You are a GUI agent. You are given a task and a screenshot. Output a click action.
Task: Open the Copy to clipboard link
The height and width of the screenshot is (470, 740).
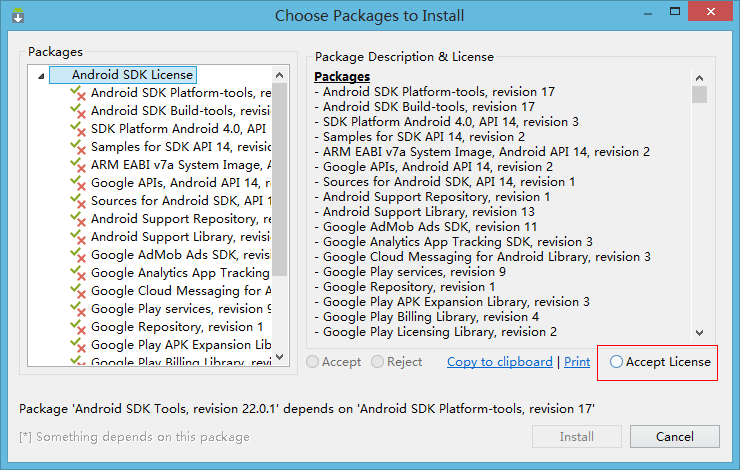(x=499, y=362)
